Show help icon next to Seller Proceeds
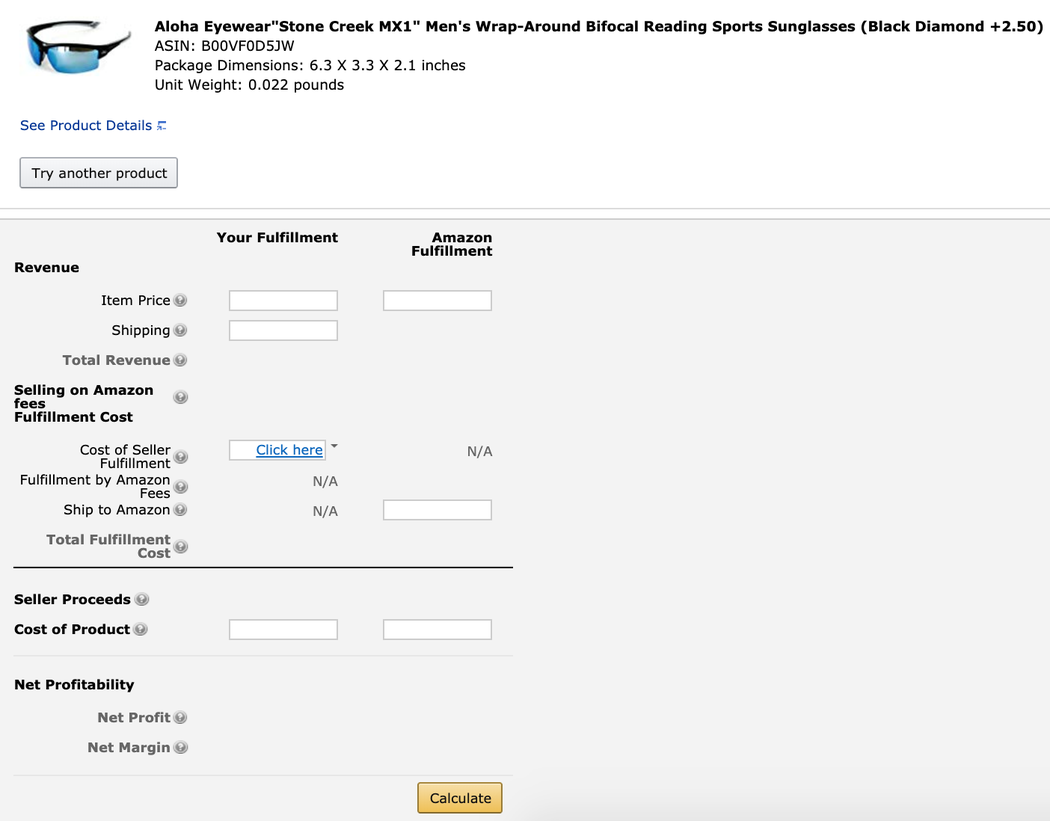 click(x=141, y=599)
